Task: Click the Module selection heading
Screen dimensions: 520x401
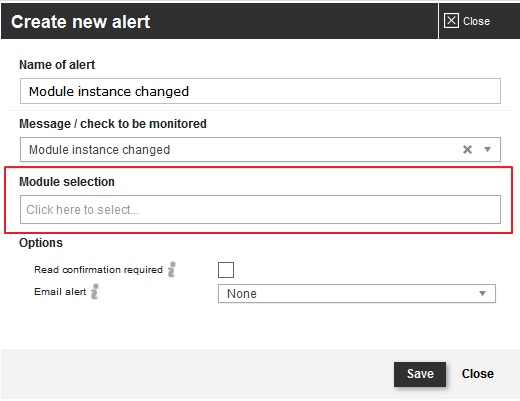Action: [x=67, y=182]
